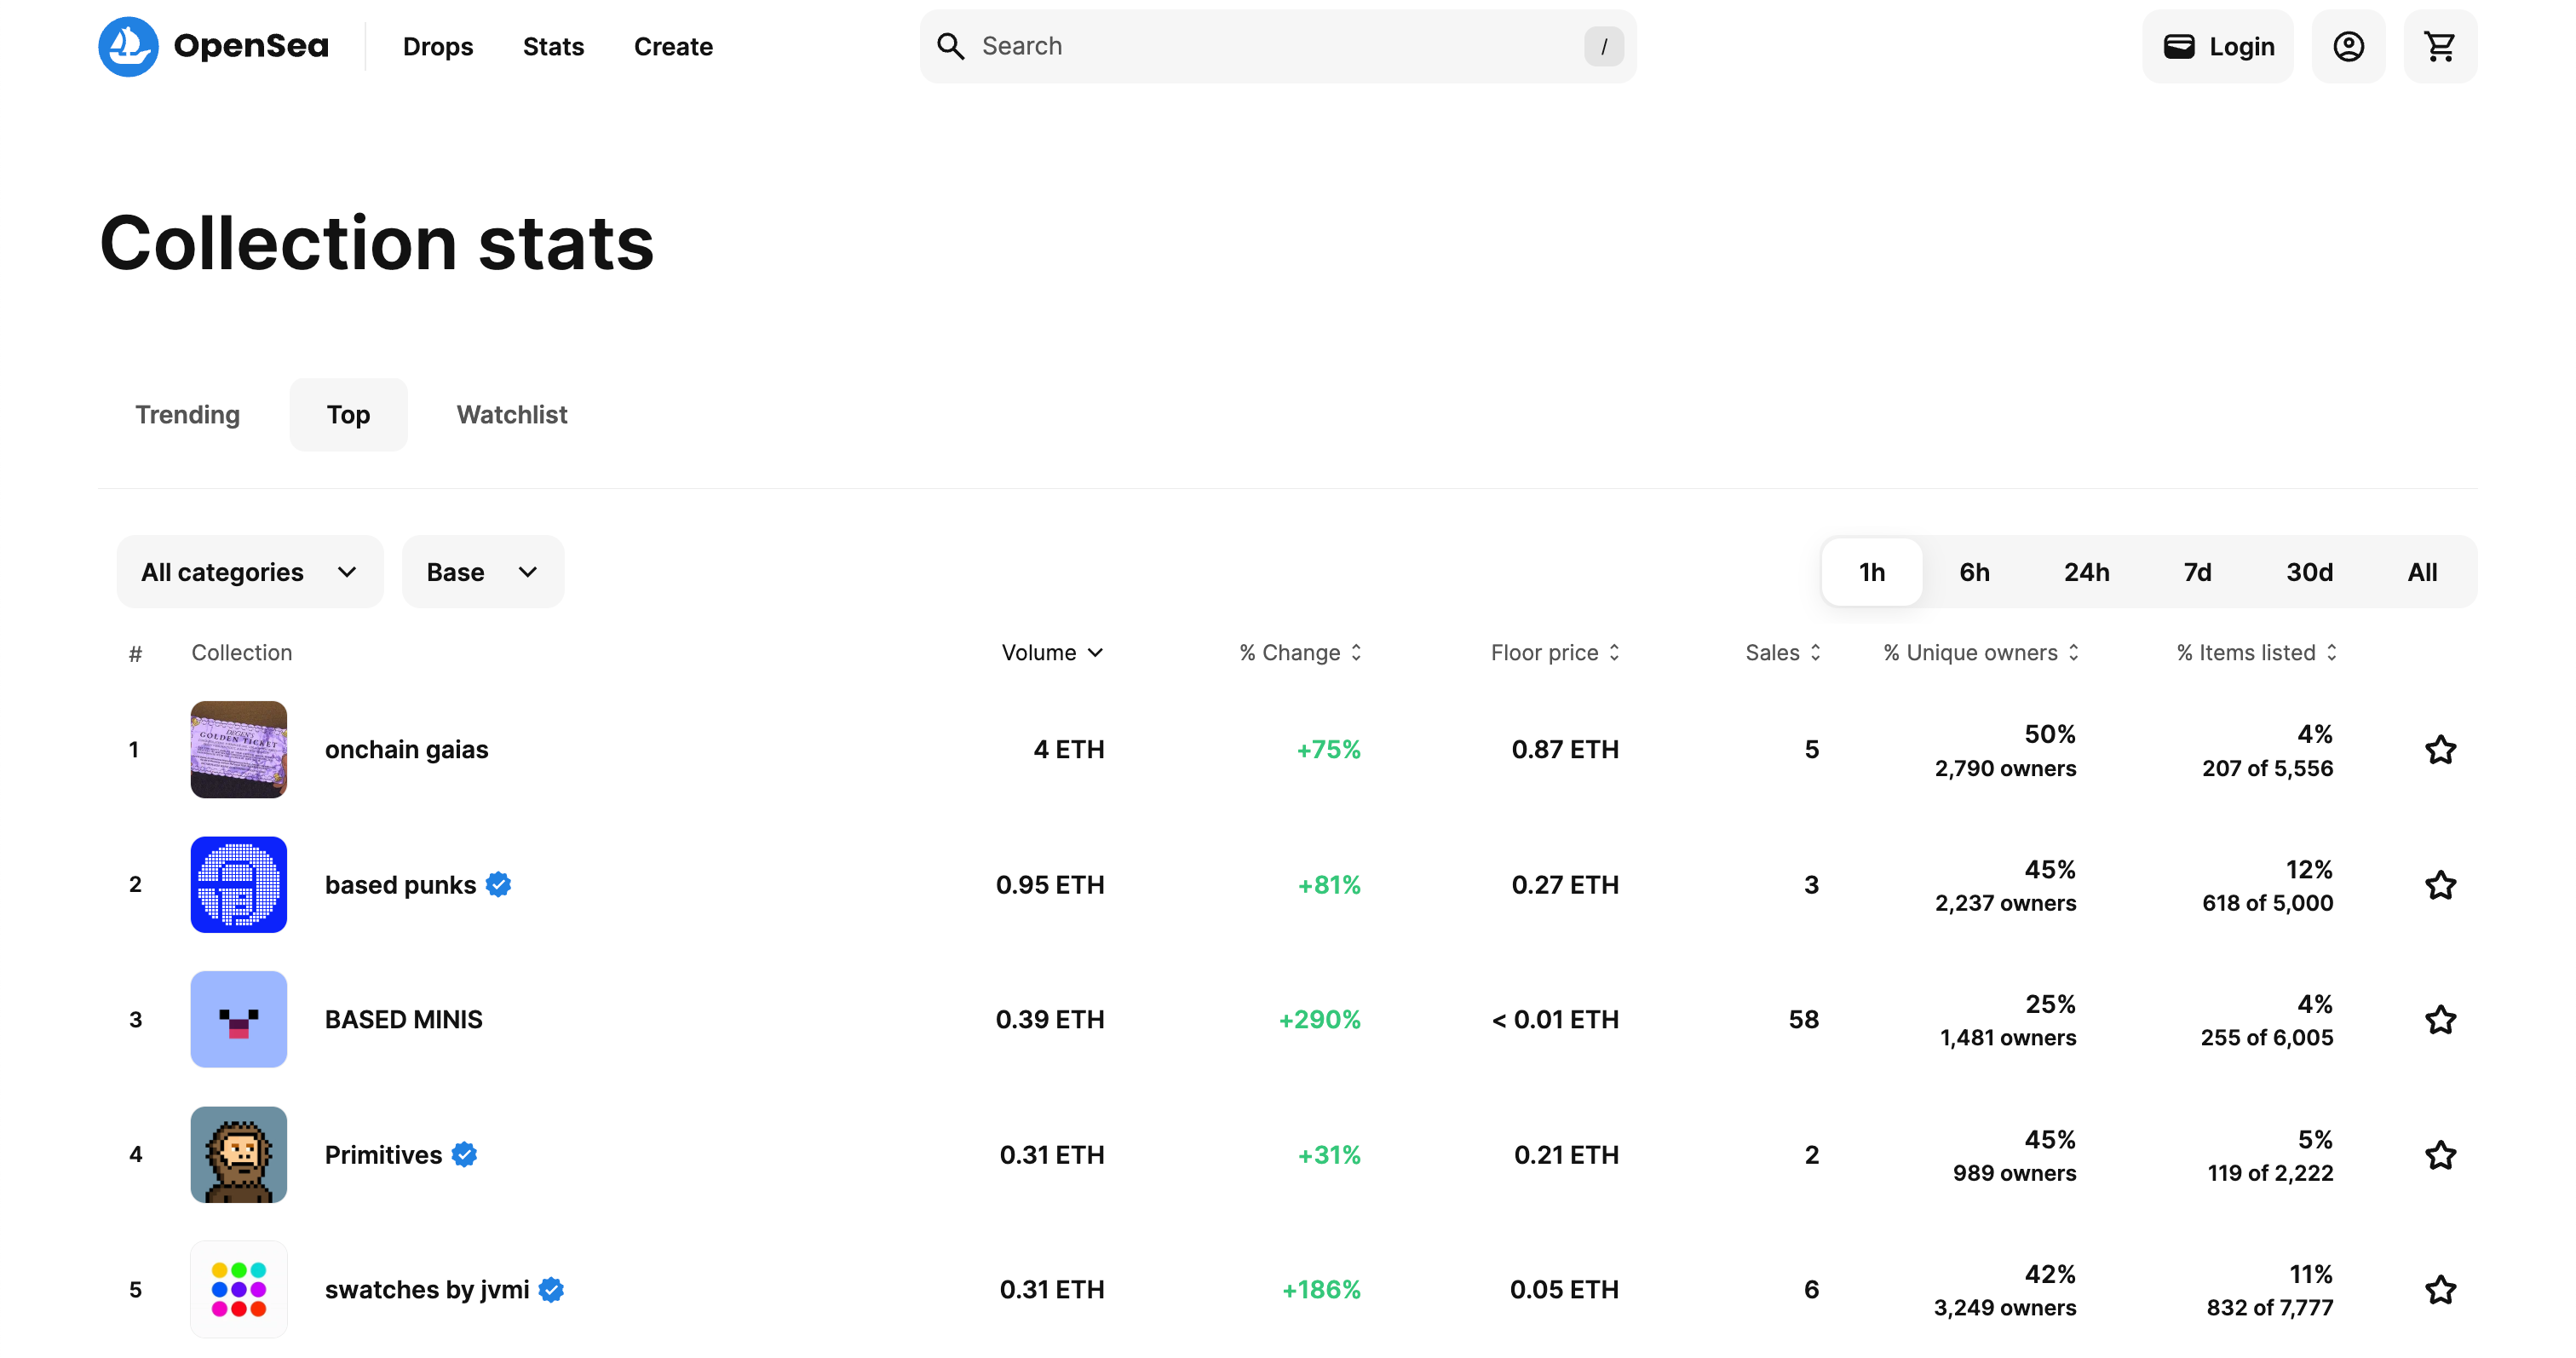2576x1358 pixels.
Task: Click the wallet icon in Login button
Action: [x=2179, y=46]
